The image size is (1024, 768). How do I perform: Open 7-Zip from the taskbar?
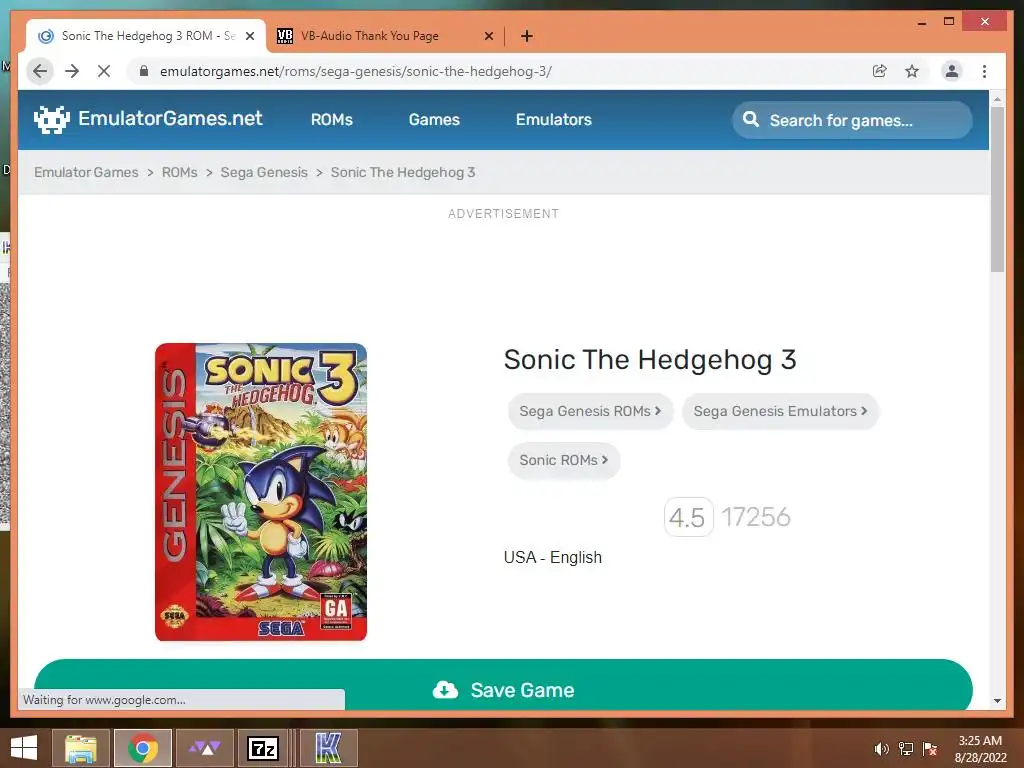(x=263, y=748)
